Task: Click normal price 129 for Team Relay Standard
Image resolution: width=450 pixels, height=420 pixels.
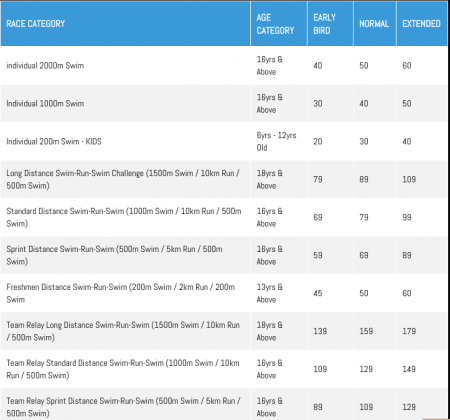Action: (366, 369)
